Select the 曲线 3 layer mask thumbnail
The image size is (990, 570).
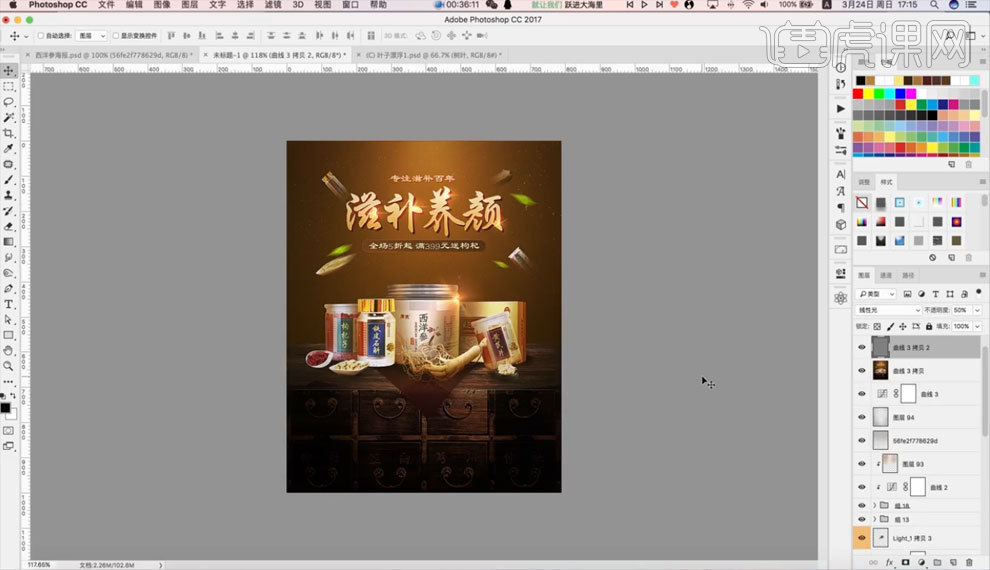click(x=908, y=394)
